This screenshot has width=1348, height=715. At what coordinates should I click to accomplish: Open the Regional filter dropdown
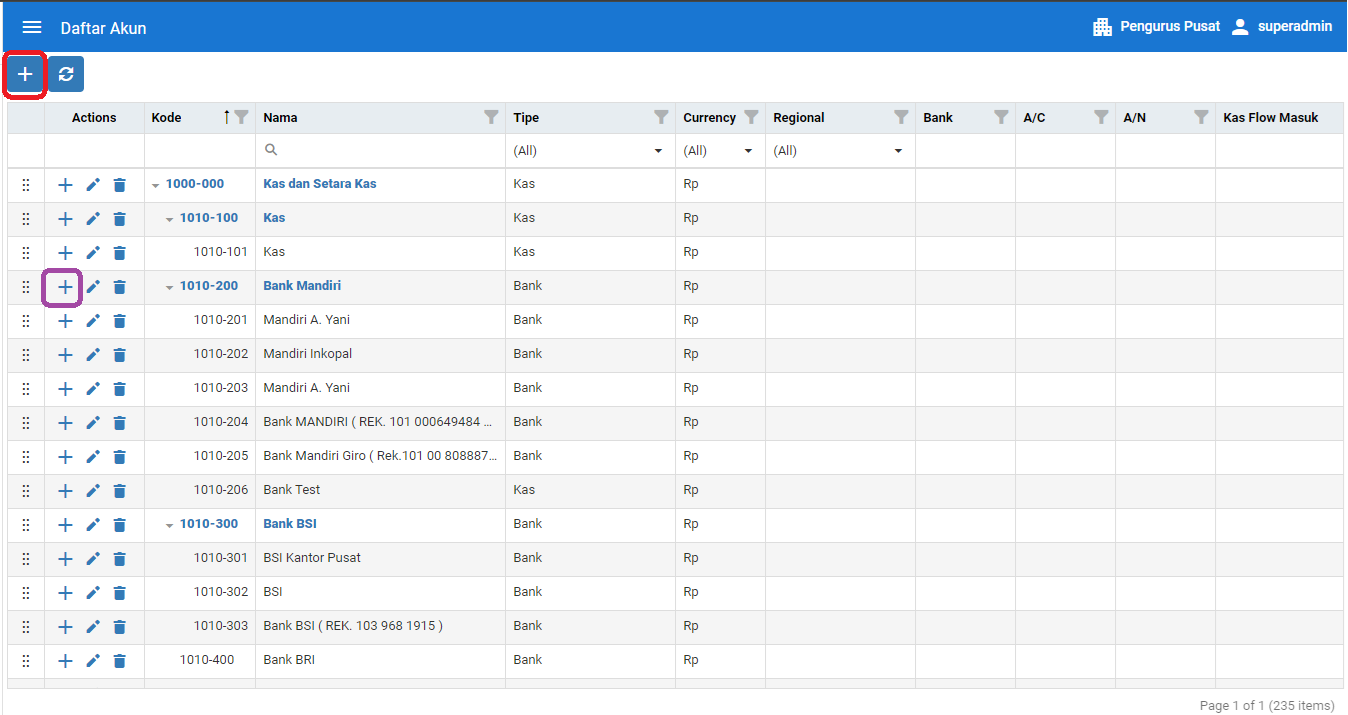(838, 151)
